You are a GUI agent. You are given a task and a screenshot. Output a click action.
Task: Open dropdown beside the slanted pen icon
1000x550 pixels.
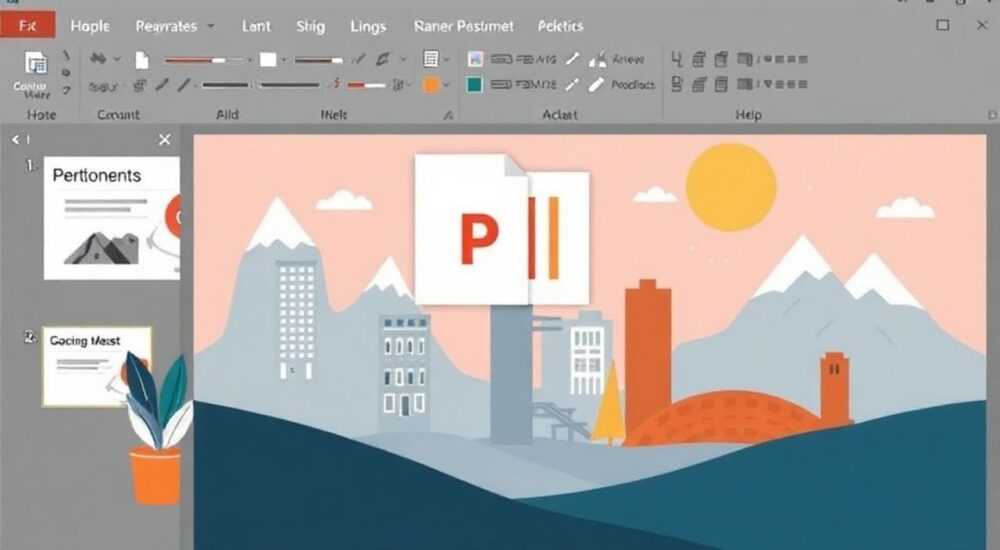403,59
